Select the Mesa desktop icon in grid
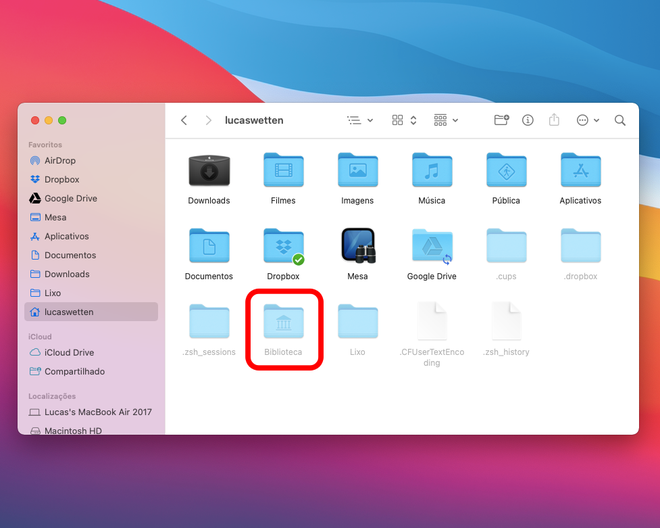660x528 pixels. coord(358,245)
